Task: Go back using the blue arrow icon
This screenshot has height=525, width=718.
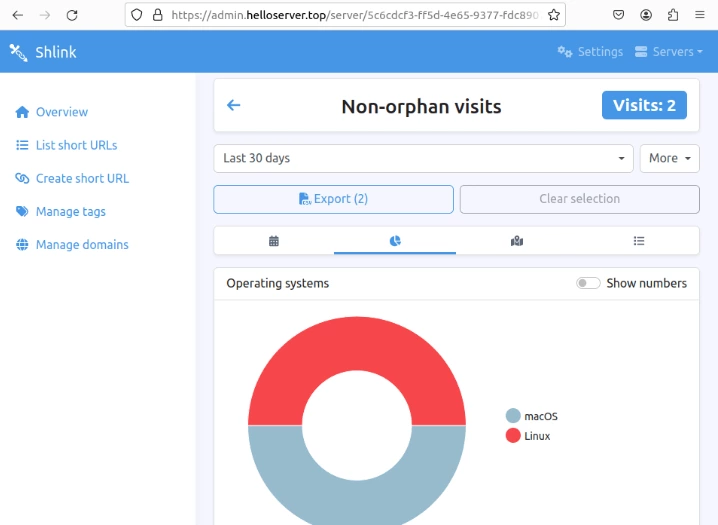Action: [234, 105]
